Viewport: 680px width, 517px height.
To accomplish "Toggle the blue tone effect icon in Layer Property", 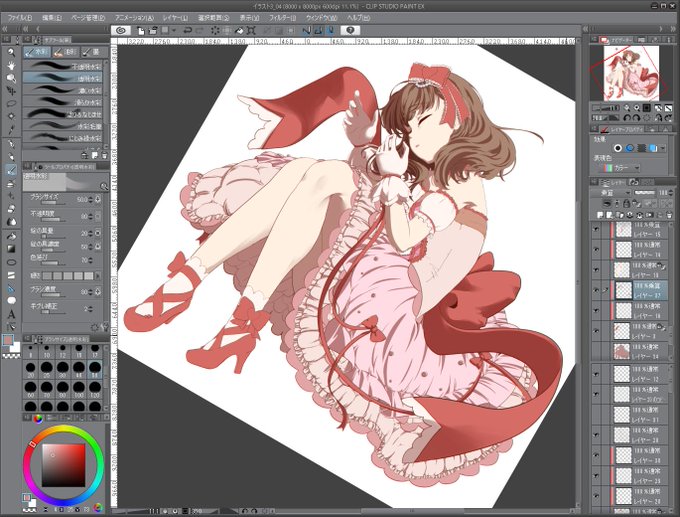I will tap(630, 148).
